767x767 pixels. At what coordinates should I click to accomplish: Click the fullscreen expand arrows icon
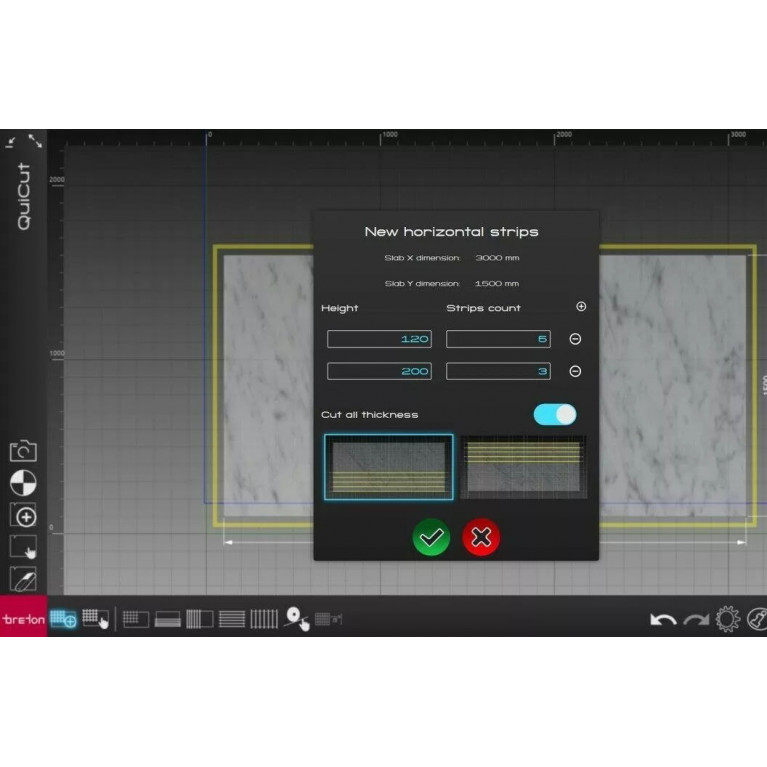click(x=35, y=141)
